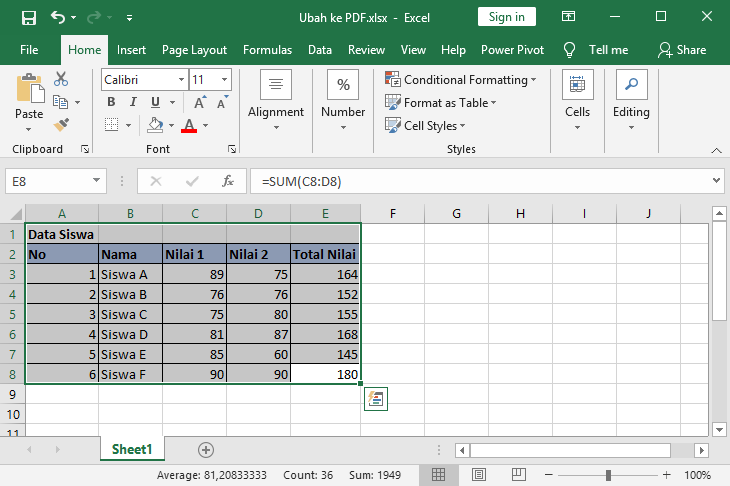Toggle Italic formatting
Image resolution: width=730 pixels, height=486 pixels.
pyautogui.click(x=133, y=102)
